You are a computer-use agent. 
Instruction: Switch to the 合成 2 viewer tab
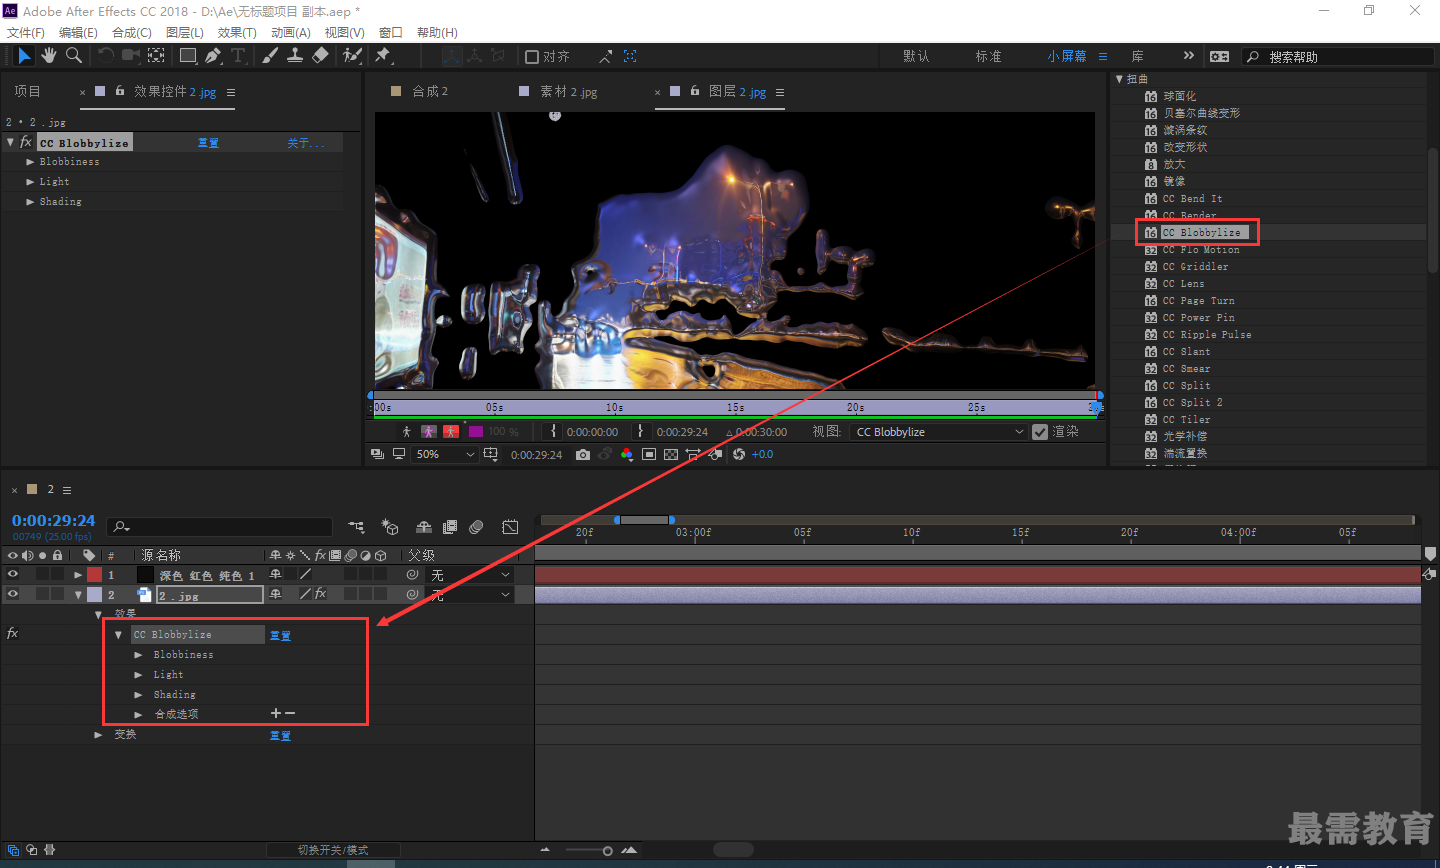point(430,91)
